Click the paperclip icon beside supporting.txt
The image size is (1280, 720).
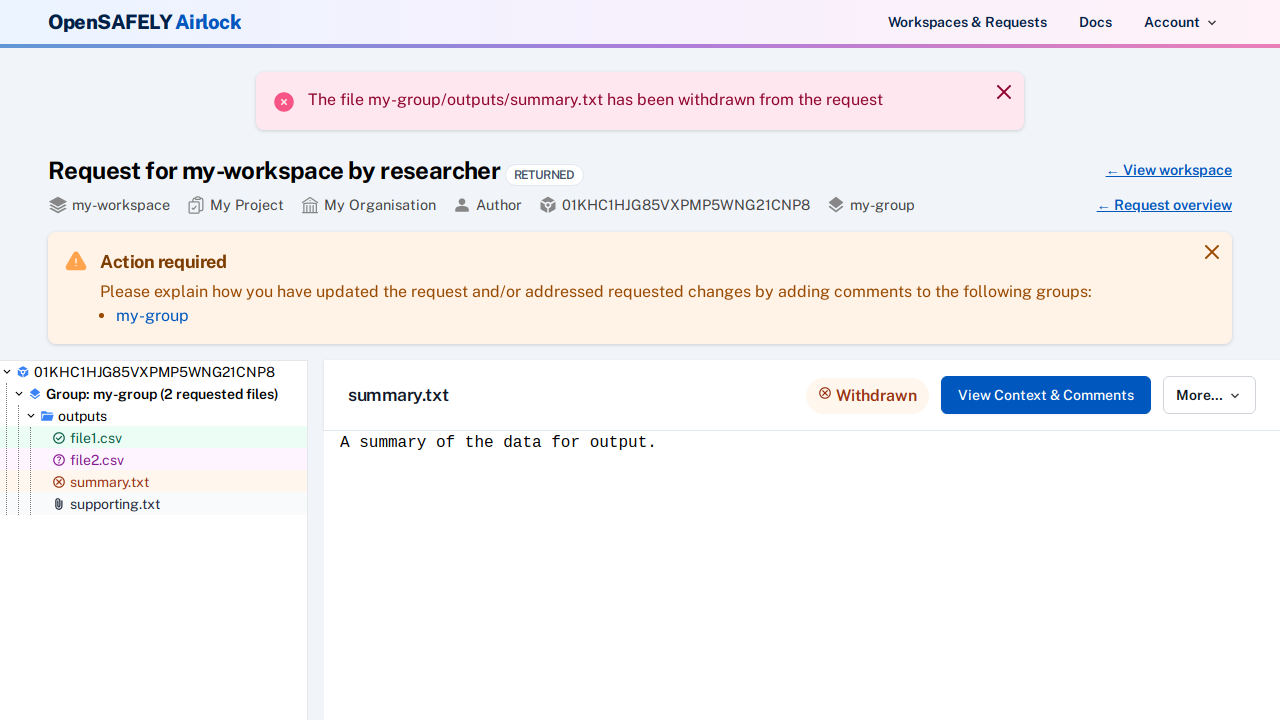(59, 504)
